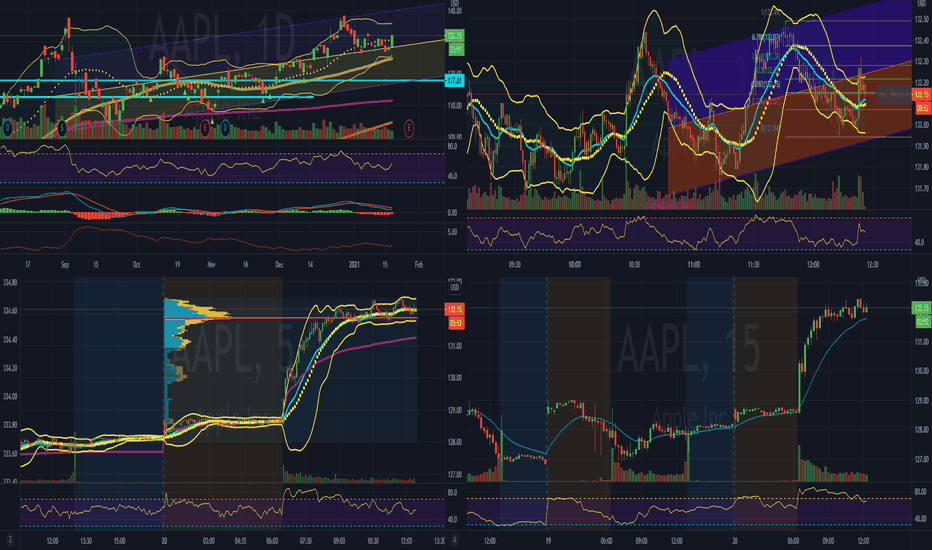Click the '13:30' label on the bottom-left time axis
932x550 pixels.
pos(438,540)
